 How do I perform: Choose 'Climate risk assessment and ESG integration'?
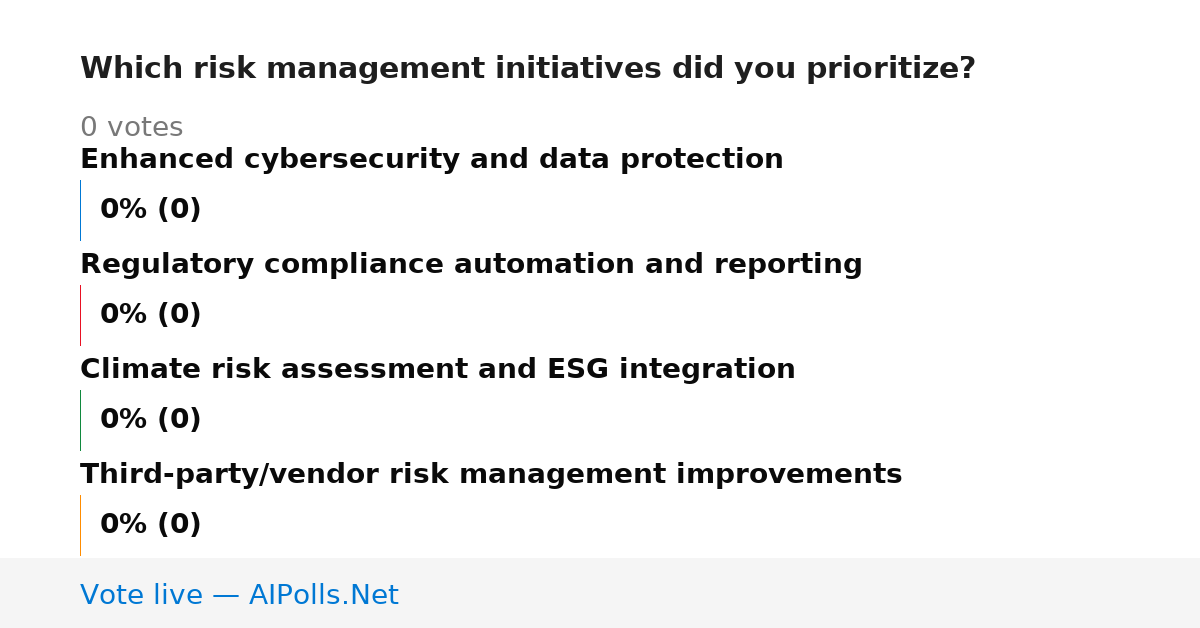437,370
